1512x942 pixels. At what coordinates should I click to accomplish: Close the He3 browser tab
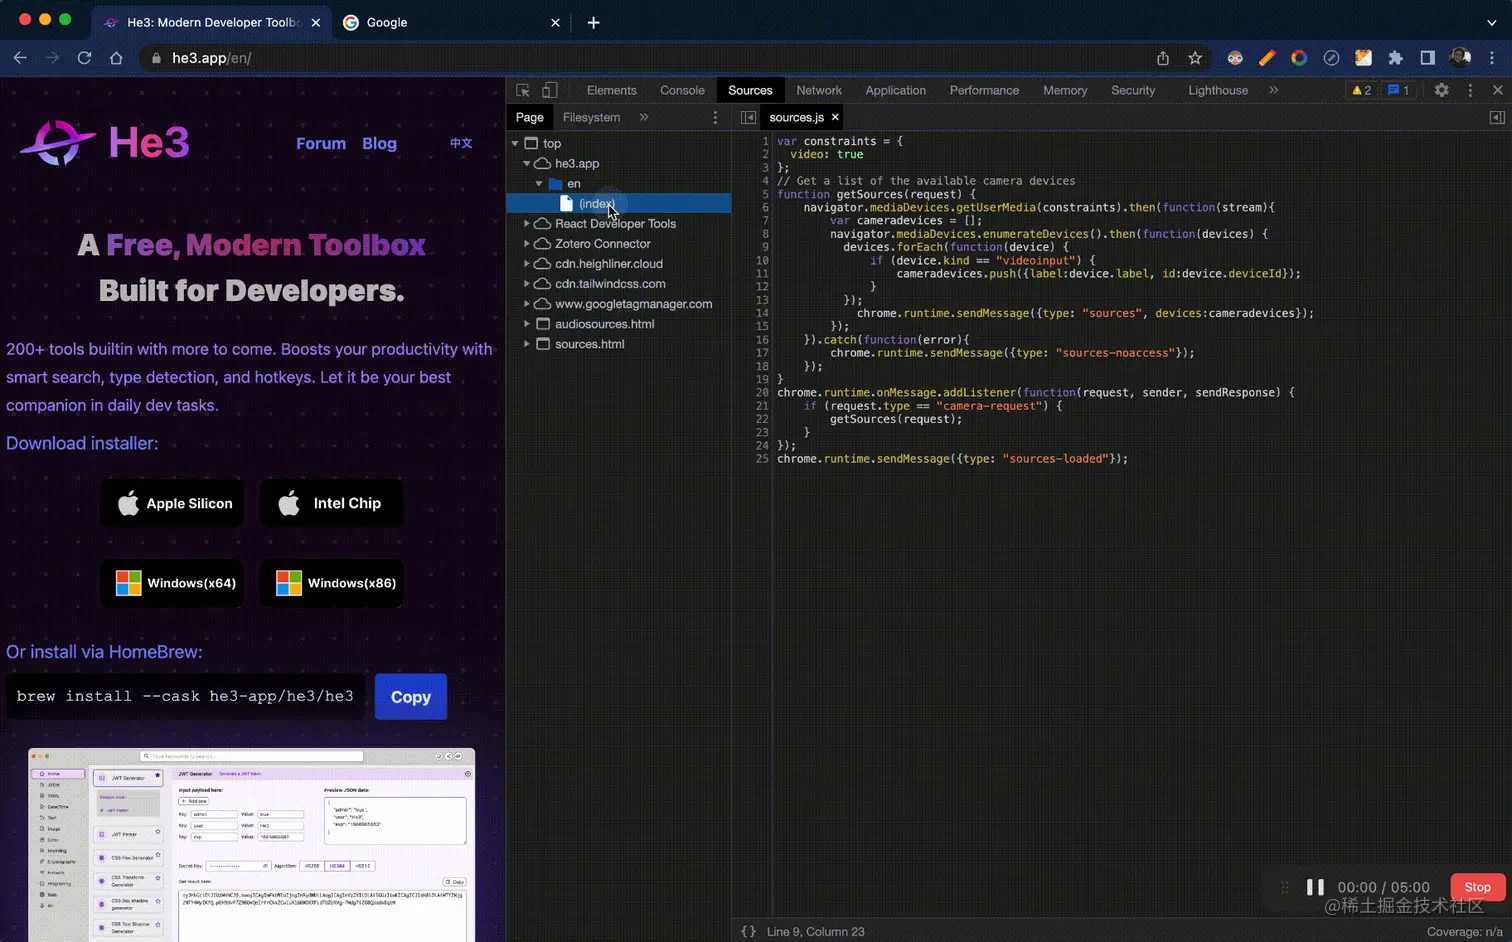pos(316,22)
